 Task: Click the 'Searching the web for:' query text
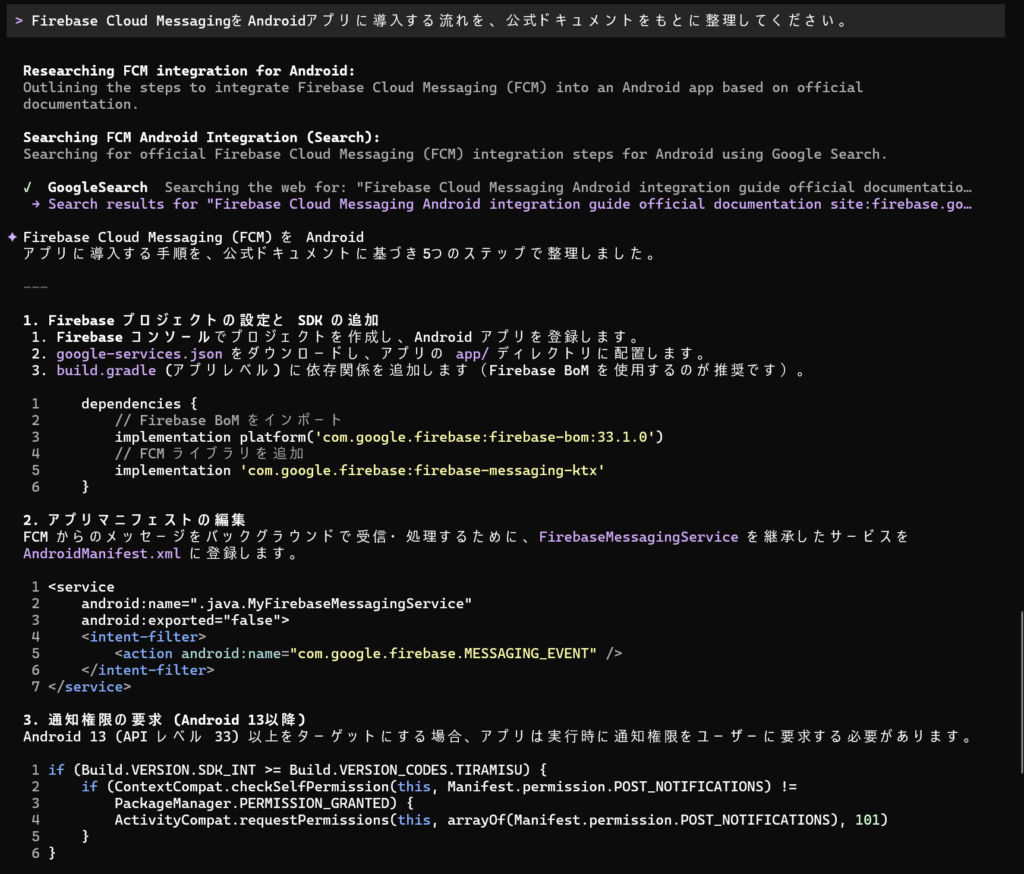coord(568,187)
